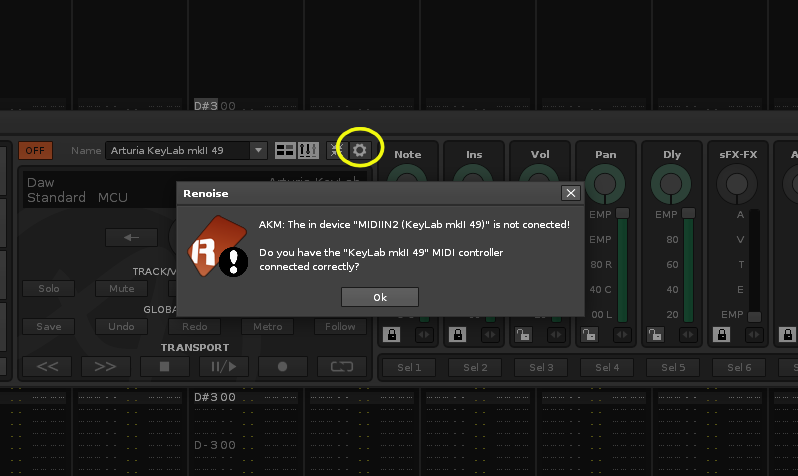Click the Vol column header label

[x=540, y=154]
